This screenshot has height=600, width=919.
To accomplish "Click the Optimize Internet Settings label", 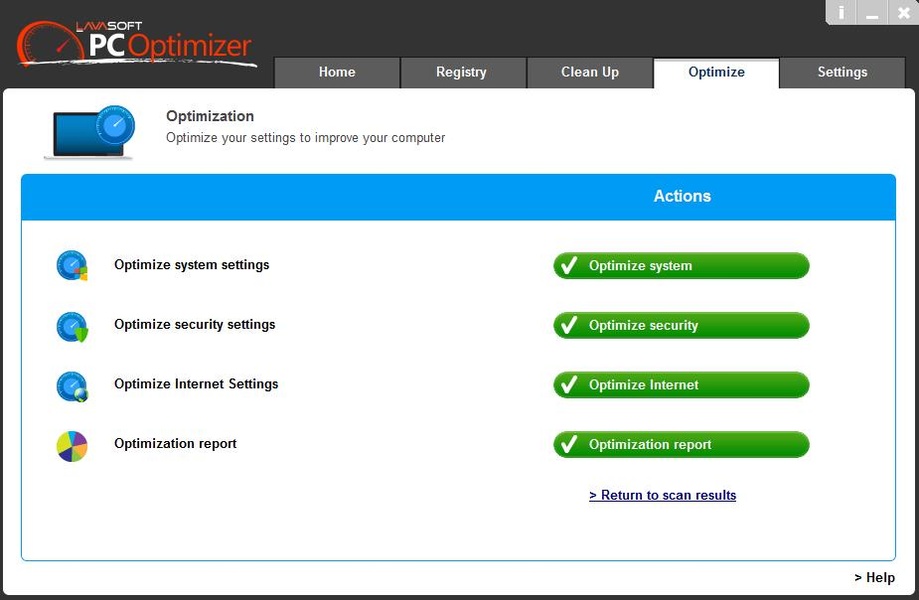I will [196, 384].
